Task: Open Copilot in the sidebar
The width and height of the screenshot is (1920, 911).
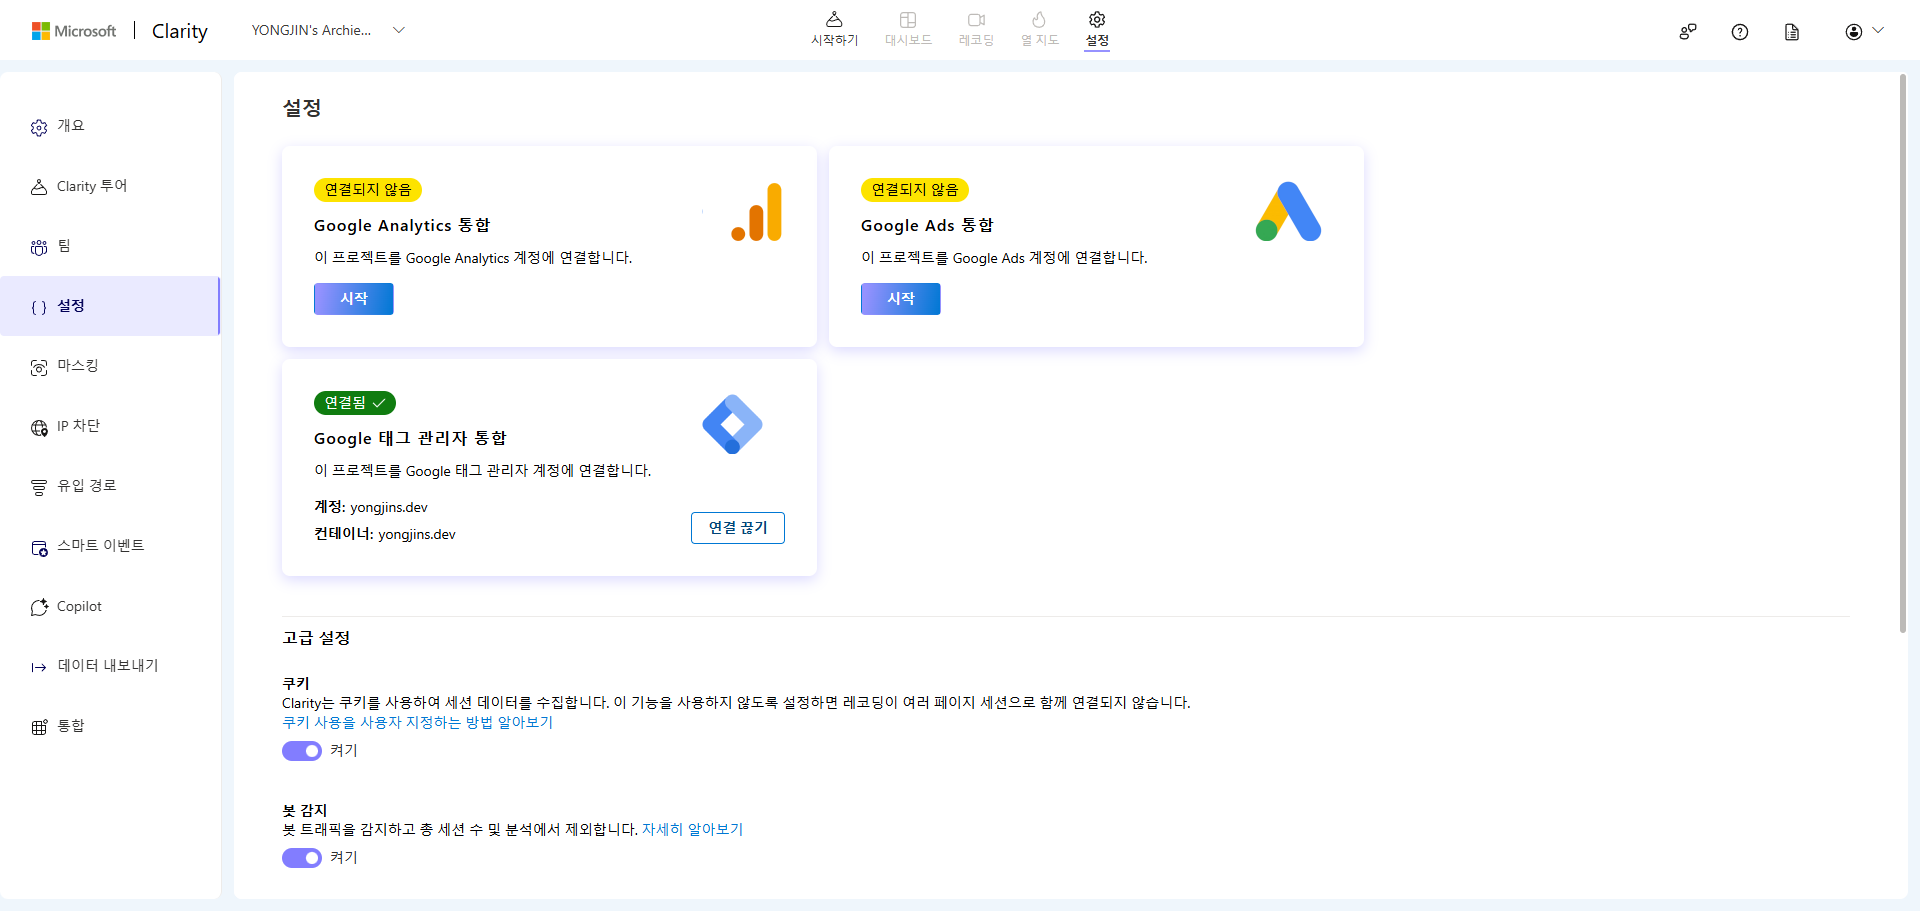Action: tap(110, 606)
